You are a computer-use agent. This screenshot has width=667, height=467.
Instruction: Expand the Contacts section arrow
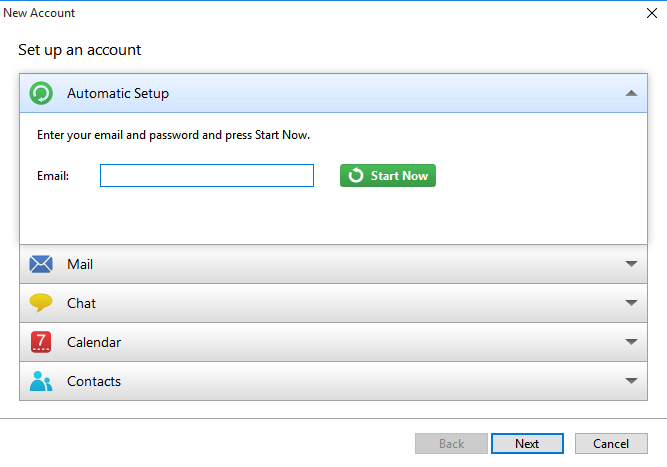(x=631, y=381)
